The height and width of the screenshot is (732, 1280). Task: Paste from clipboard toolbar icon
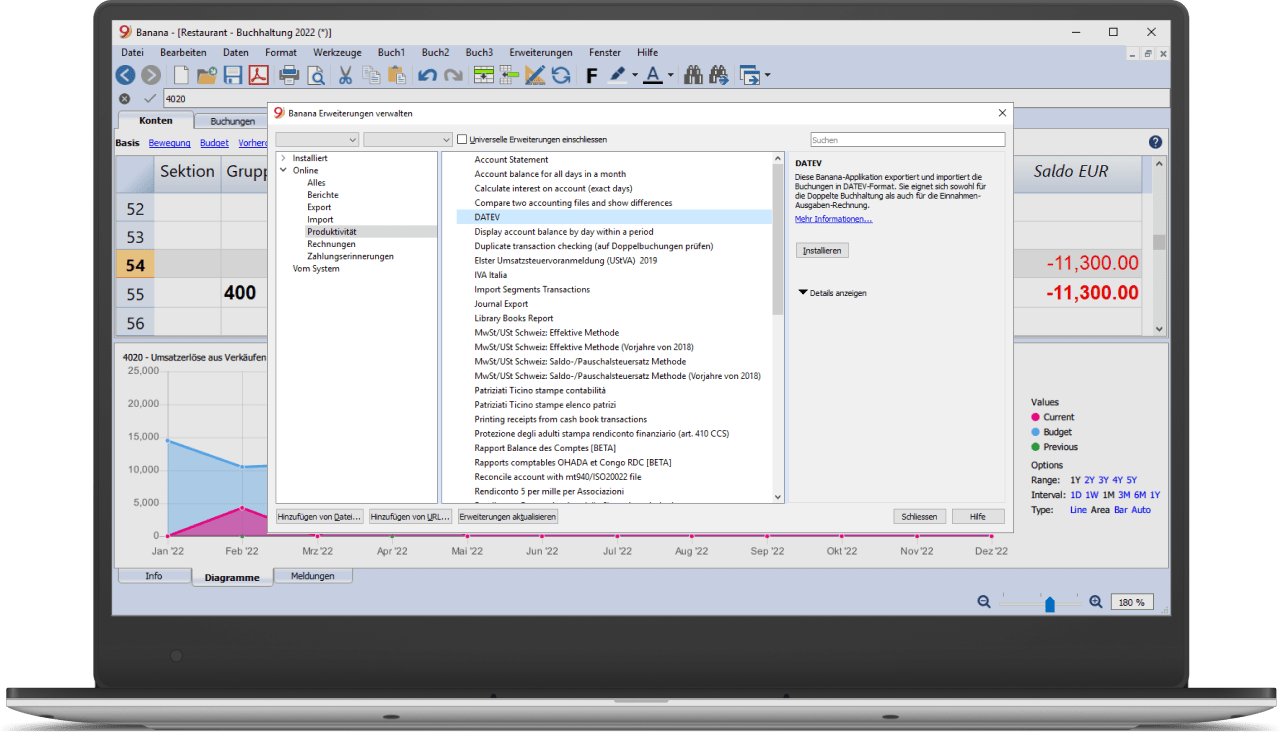[396, 75]
